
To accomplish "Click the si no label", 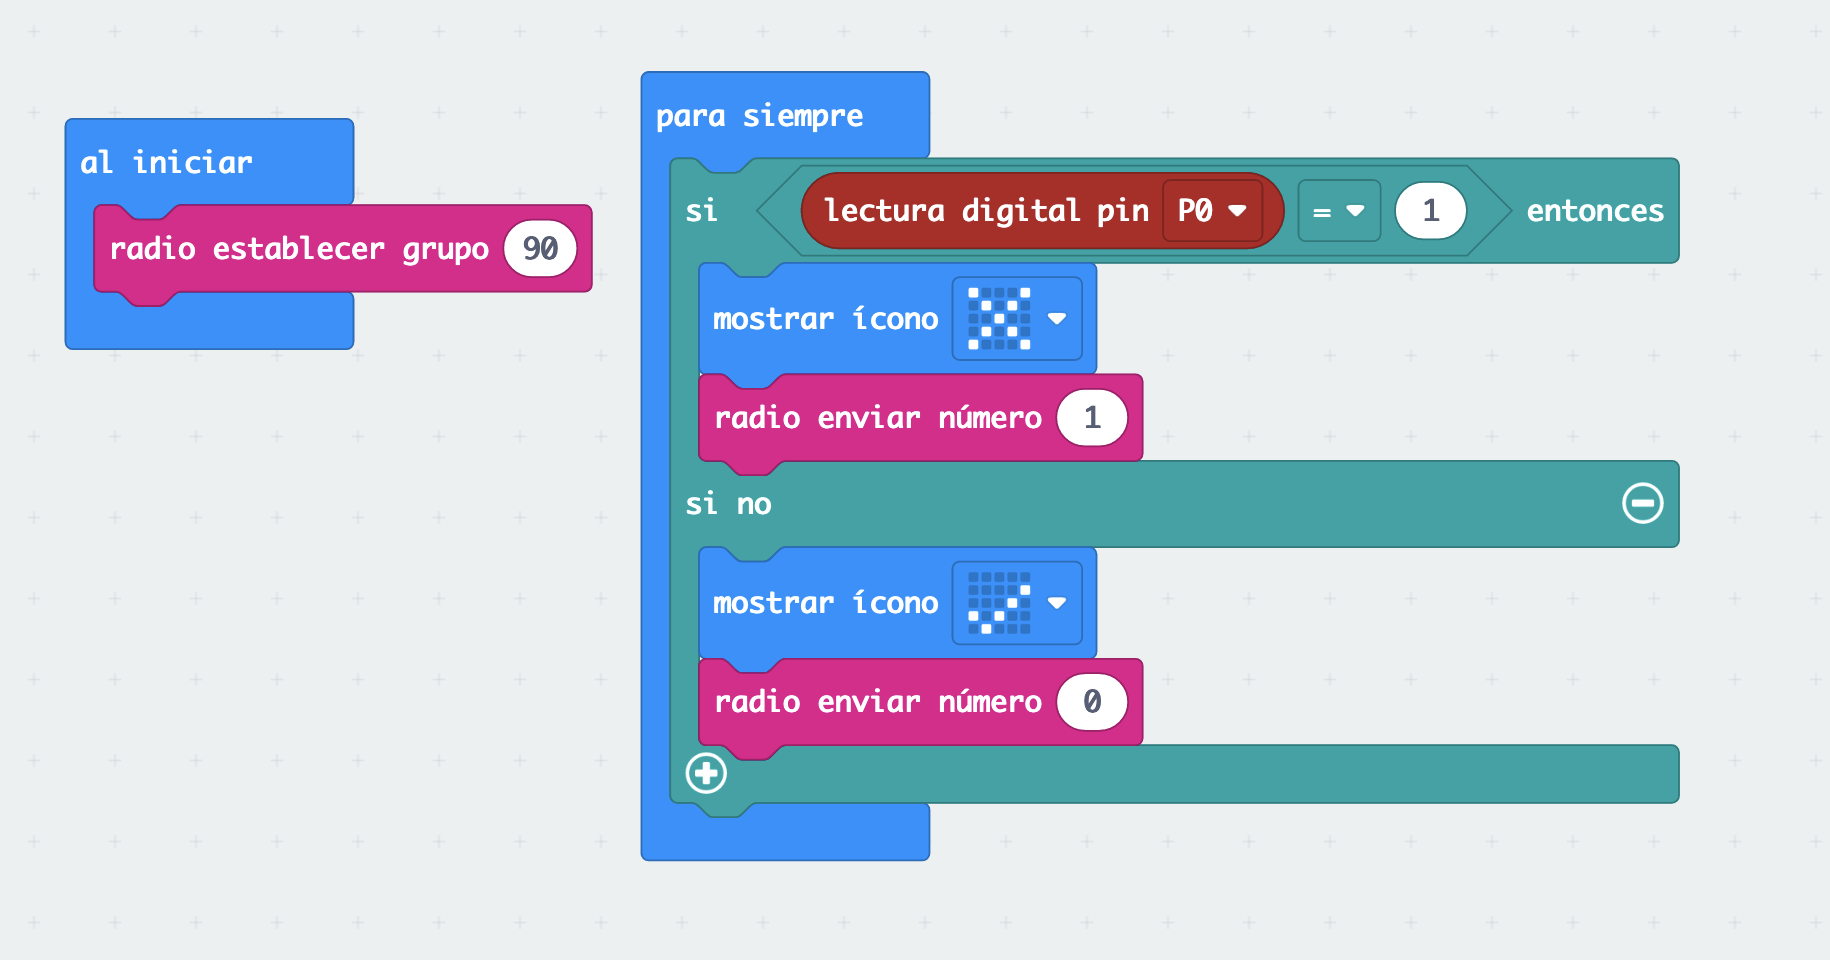I will pyautogui.click(x=729, y=504).
